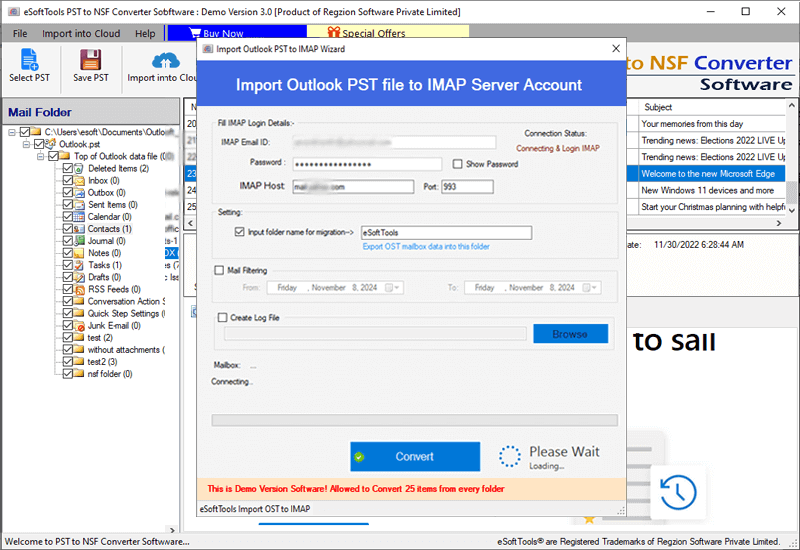Click the From date calendar icon
Screen dimensions: 800x550
pyautogui.click(x=389, y=288)
